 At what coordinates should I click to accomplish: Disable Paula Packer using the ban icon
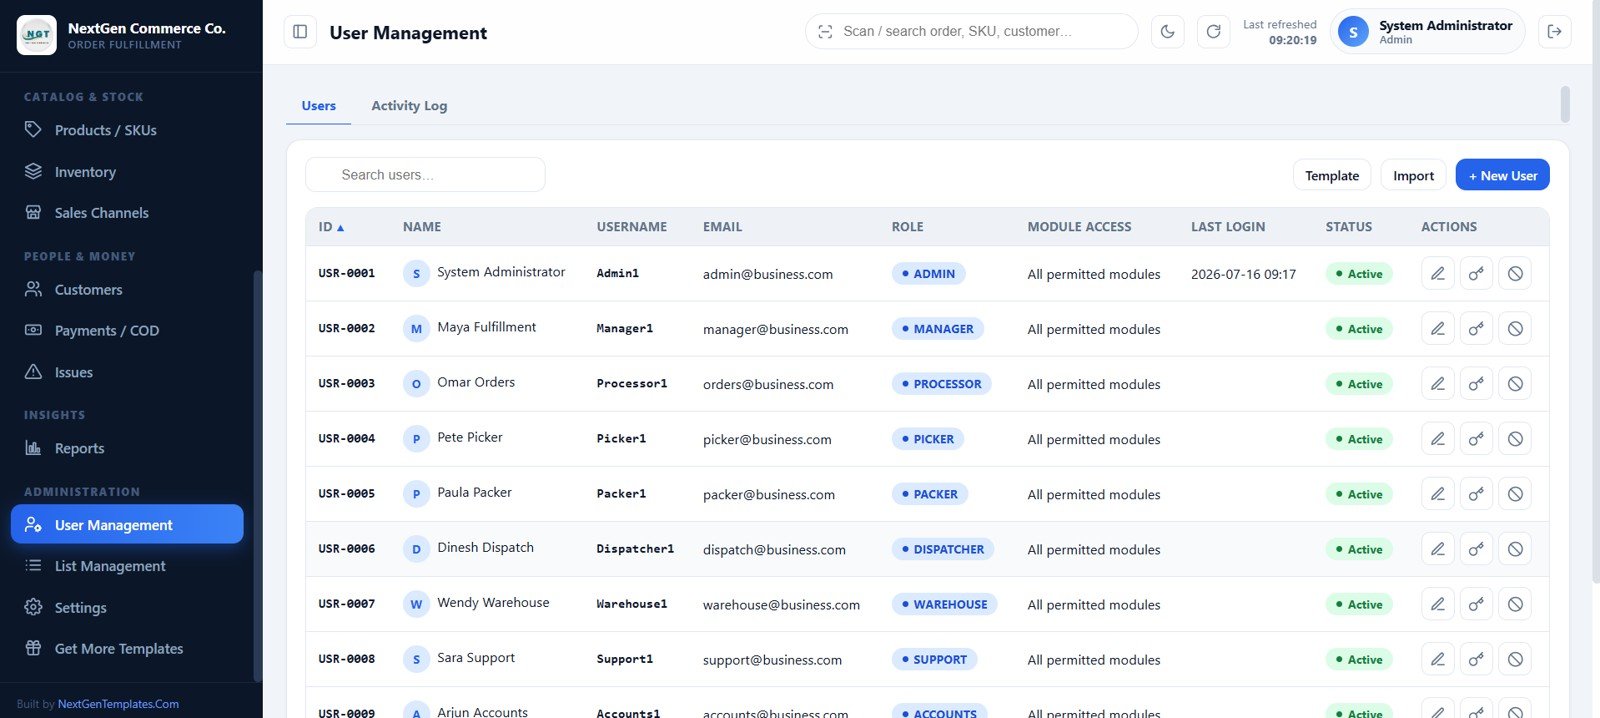coord(1515,494)
